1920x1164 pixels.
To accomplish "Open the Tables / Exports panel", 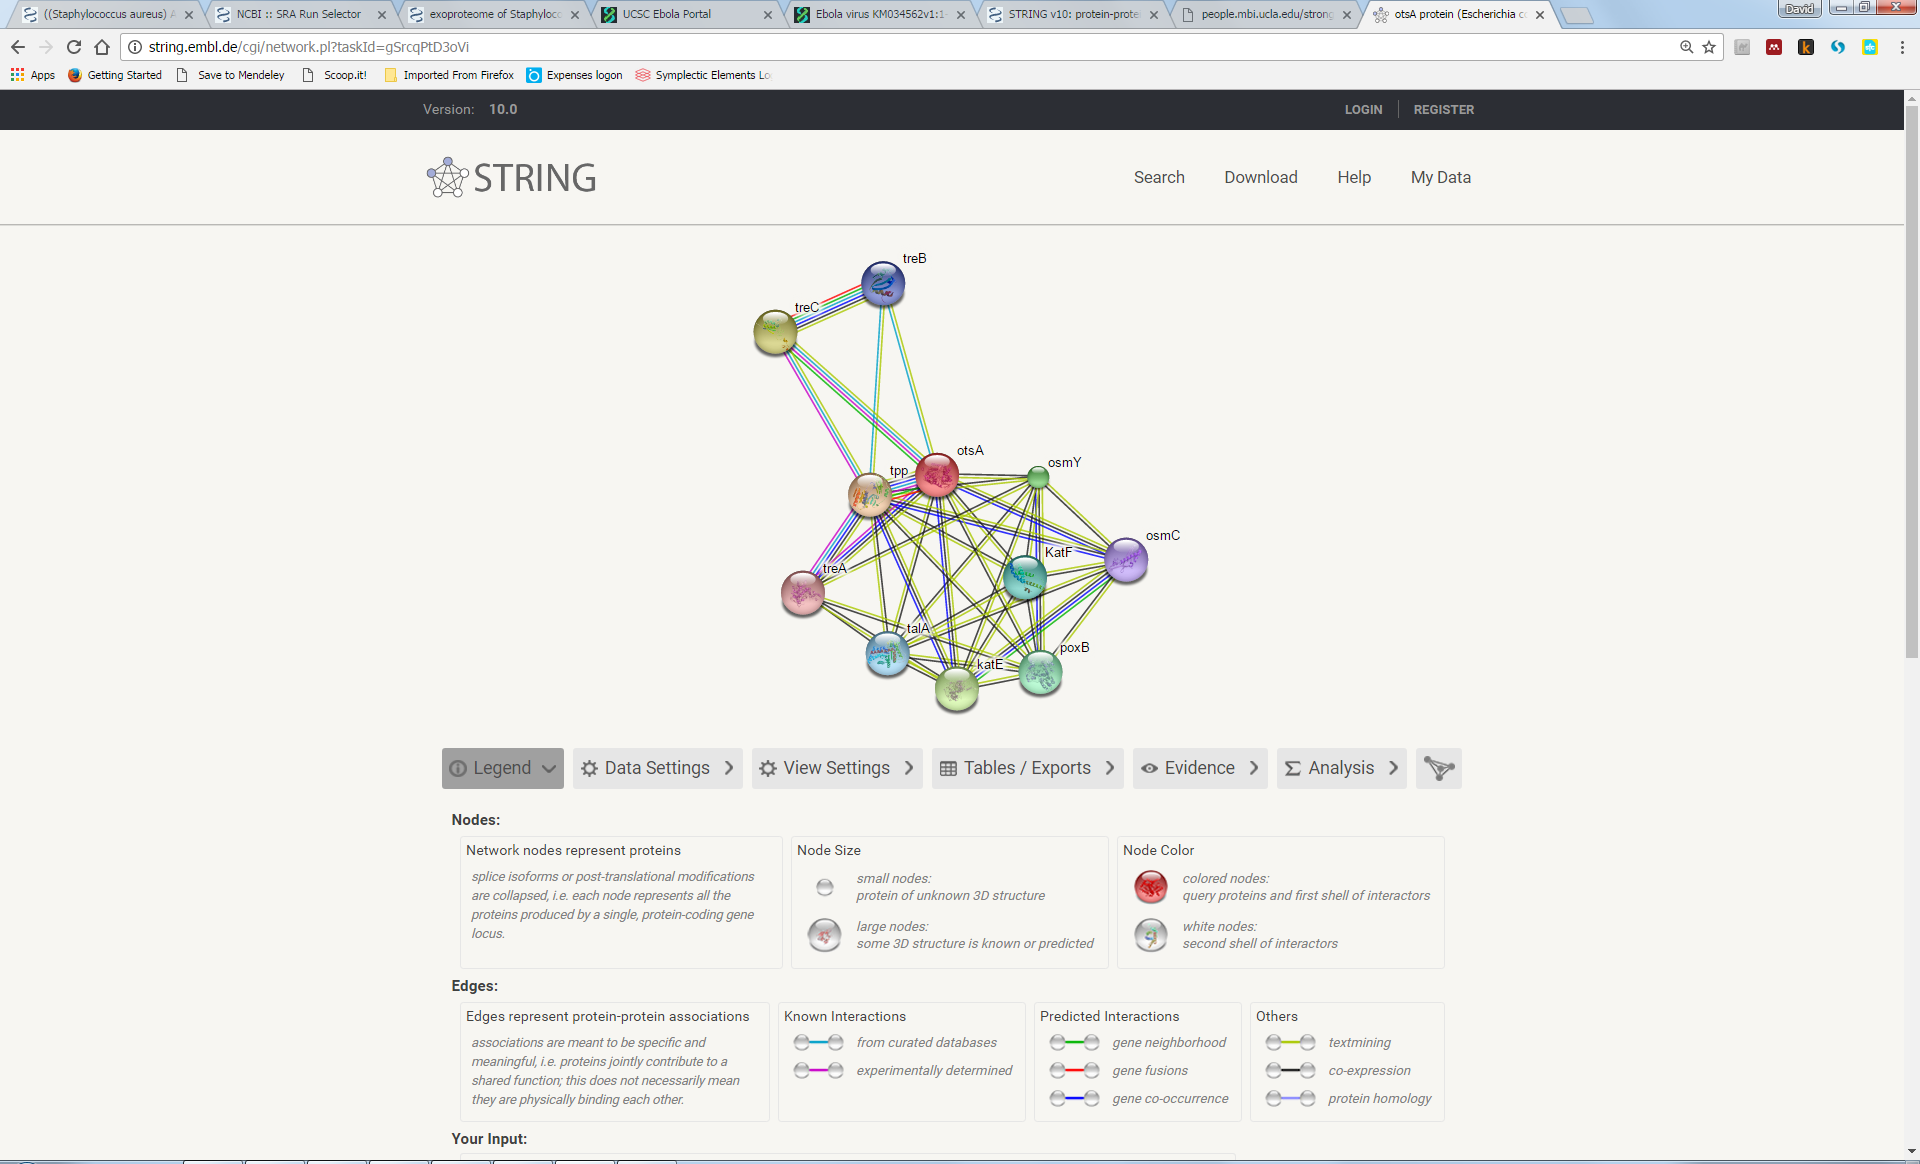I will 1027,768.
